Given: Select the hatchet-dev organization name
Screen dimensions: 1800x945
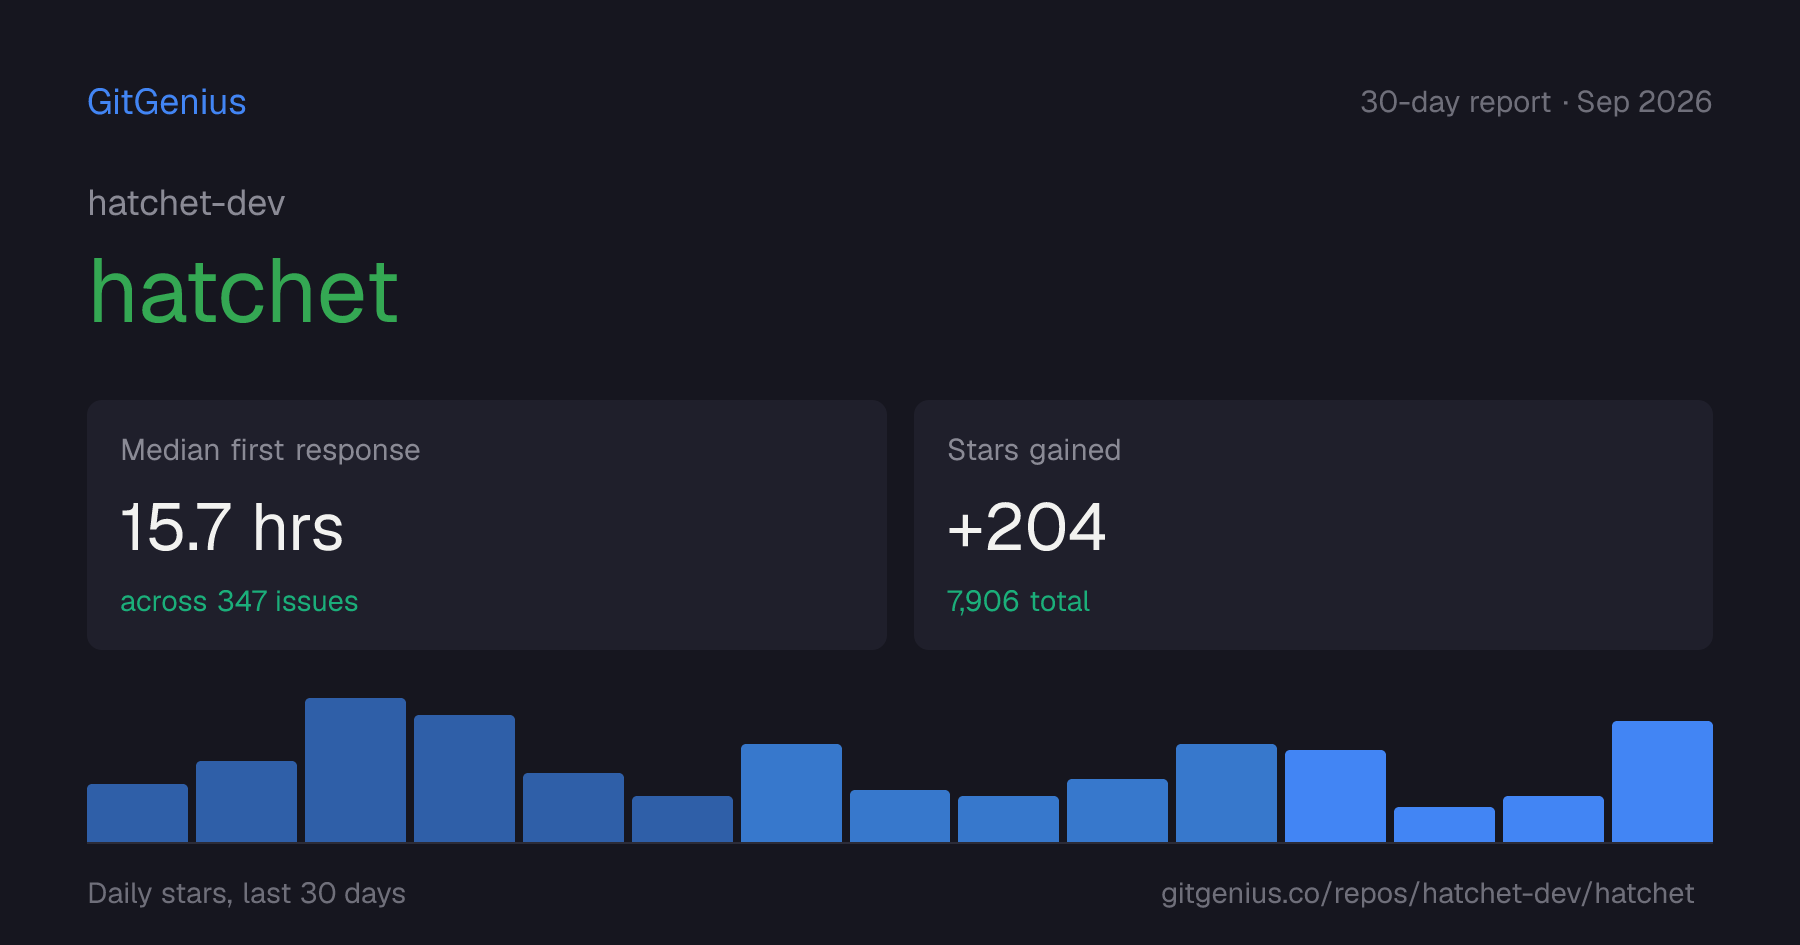Looking at the screenshot, I should 186,203.
